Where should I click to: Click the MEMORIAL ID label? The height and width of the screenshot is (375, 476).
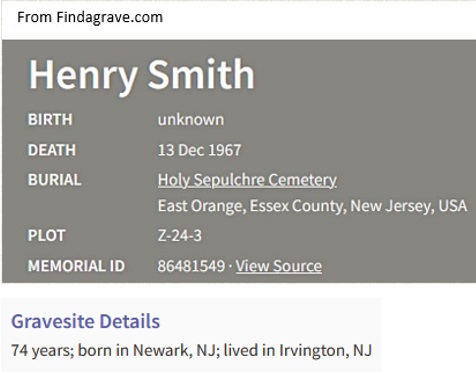coord(76,266)
